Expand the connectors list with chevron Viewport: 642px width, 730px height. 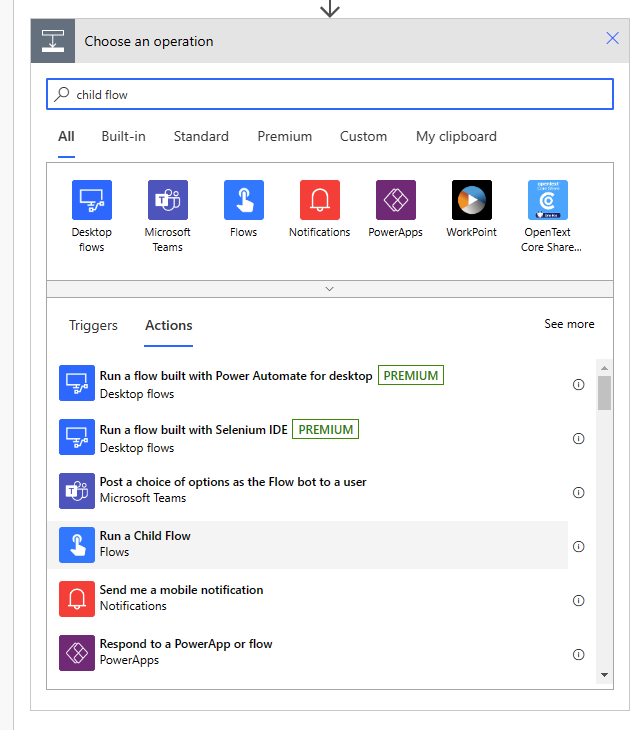(x=330, y=289)
